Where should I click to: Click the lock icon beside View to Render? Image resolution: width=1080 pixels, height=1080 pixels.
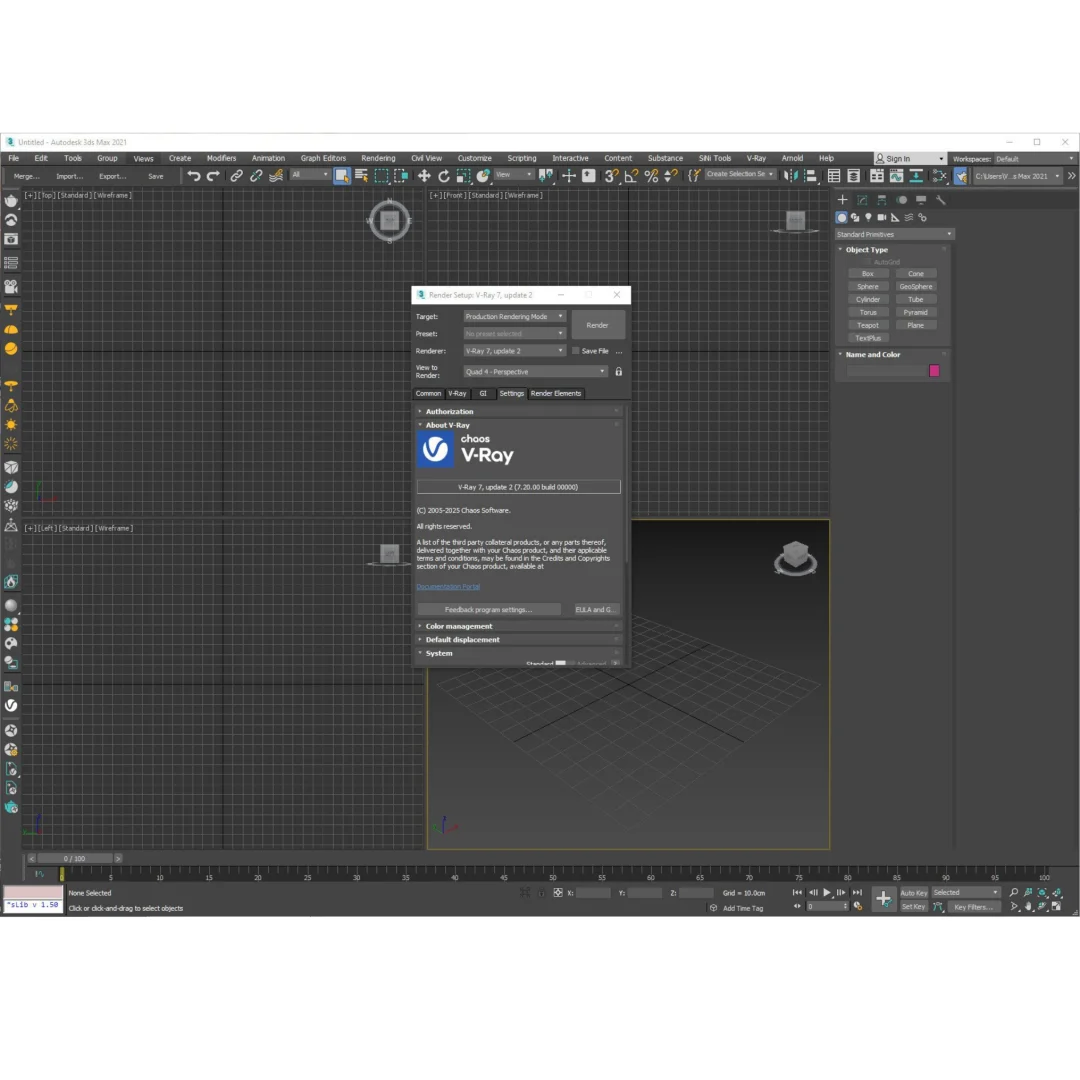pyautogui.click(x=618, y=372)
